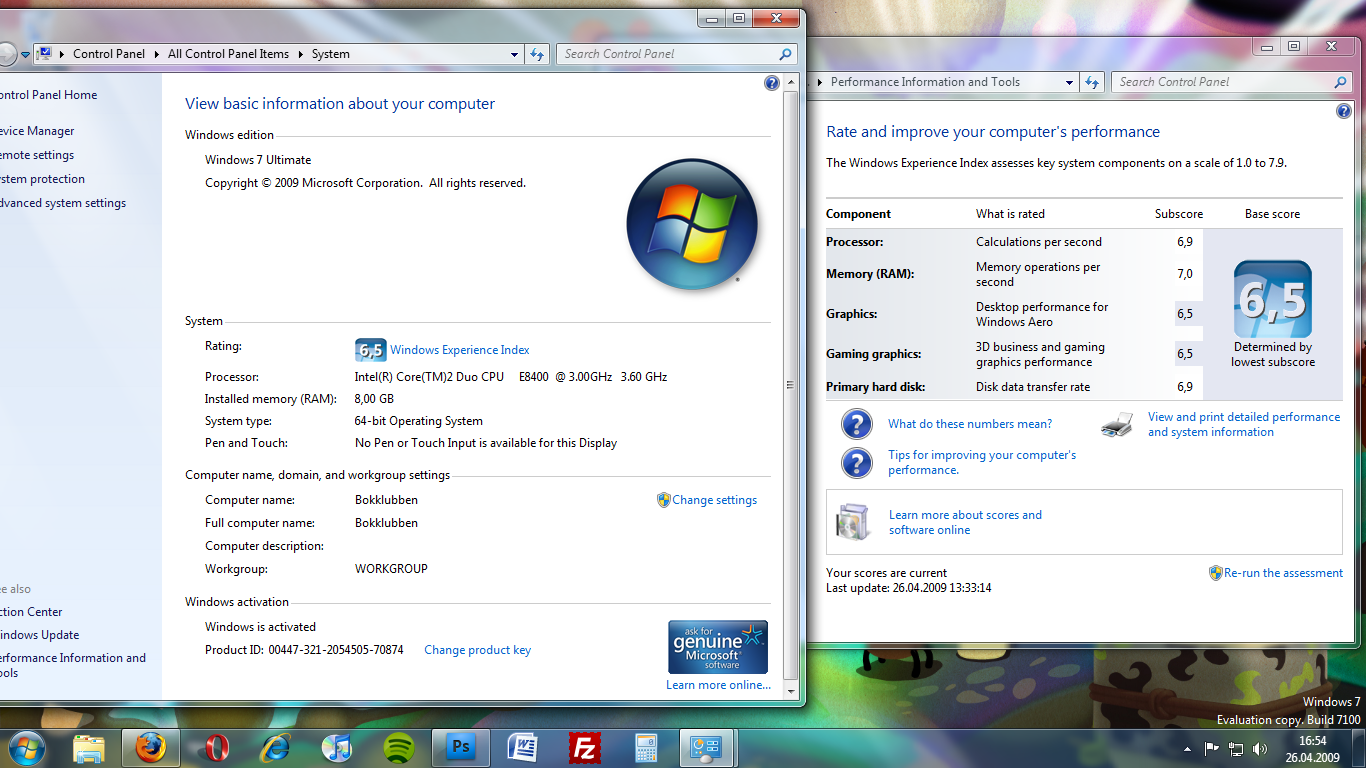This screenshot has height=768, width=1366.
Task: Click the network icon in system tray
Action: [x=1236, y=748]
